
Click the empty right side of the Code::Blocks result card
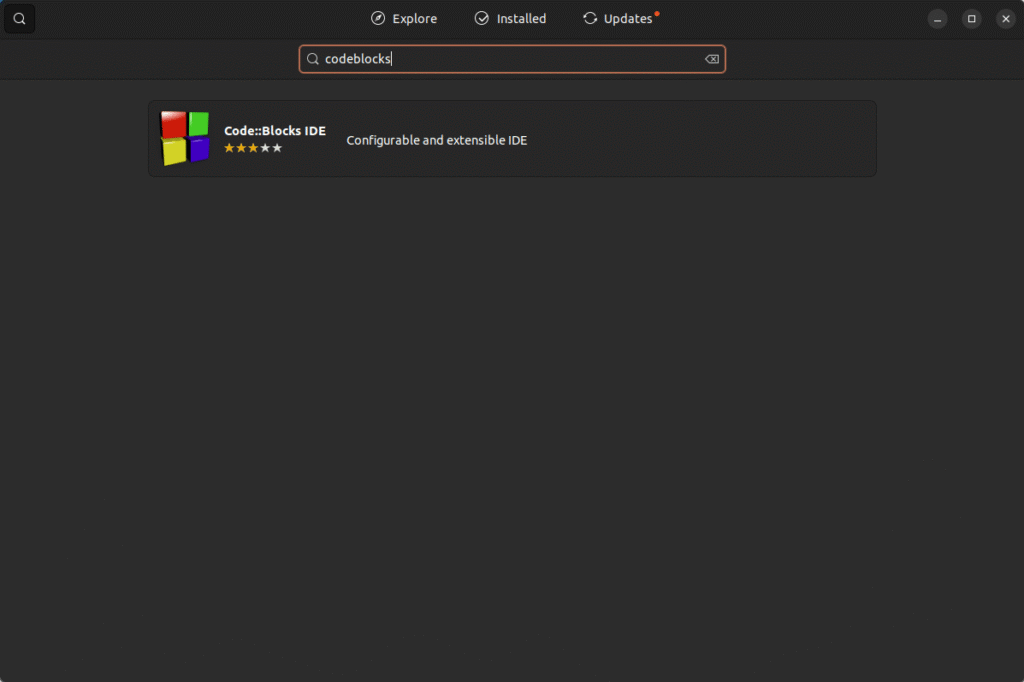750,139
